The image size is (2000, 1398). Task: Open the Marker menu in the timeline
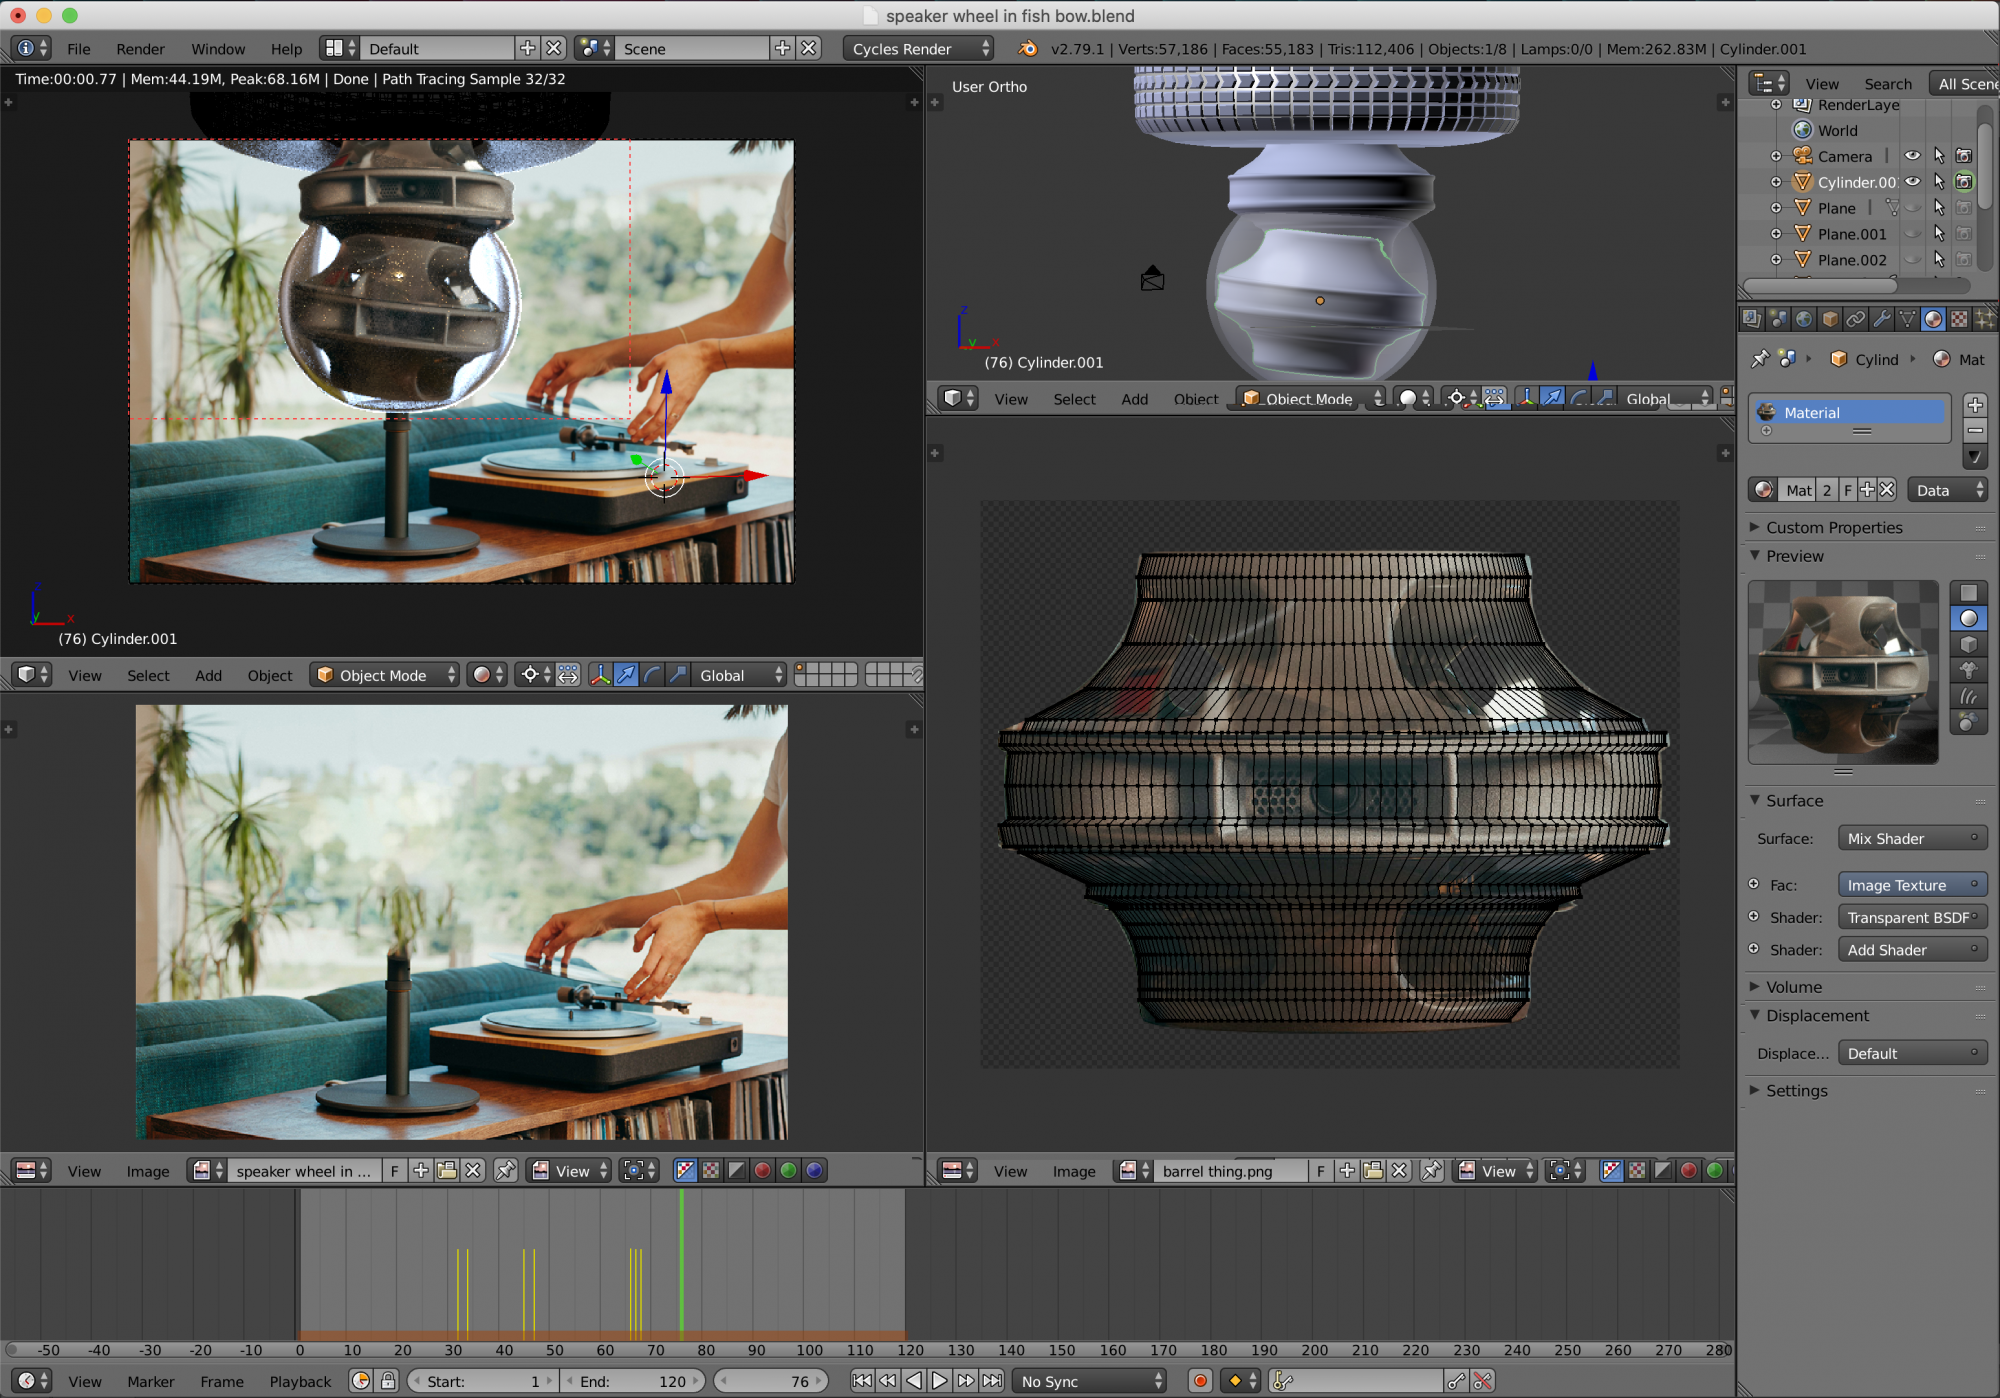[151, 1381]
